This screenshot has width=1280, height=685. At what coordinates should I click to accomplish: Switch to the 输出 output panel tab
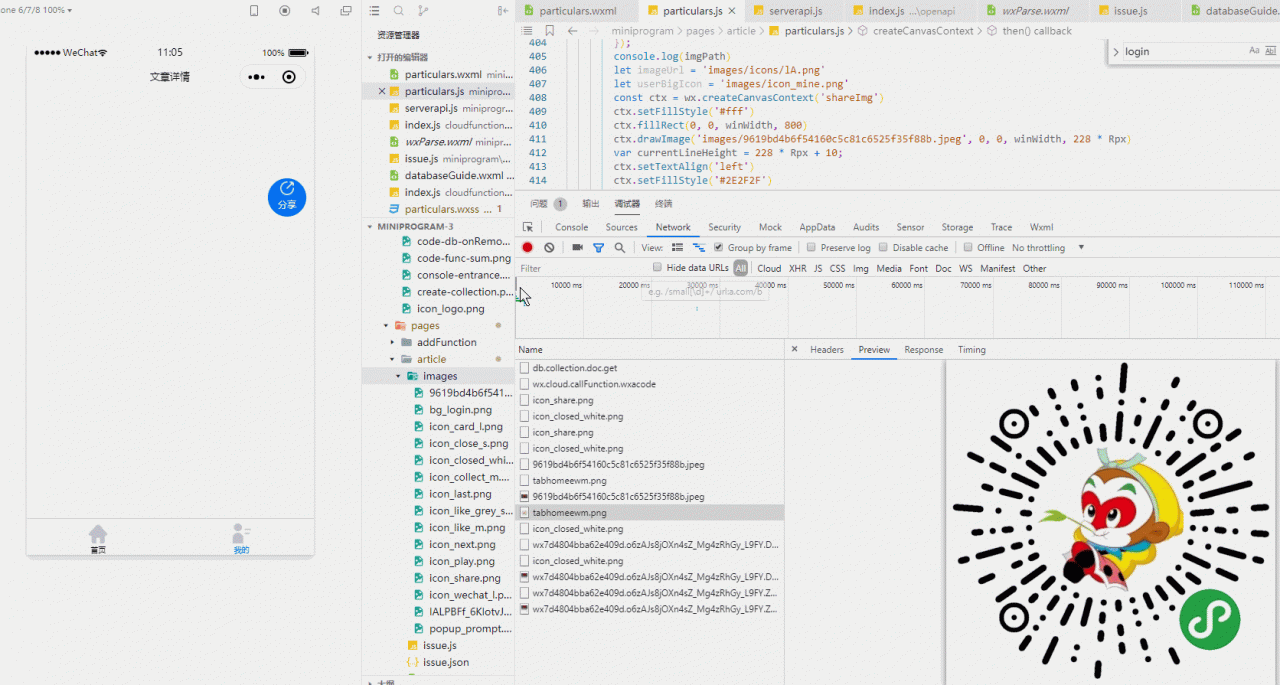pos(591,203)
